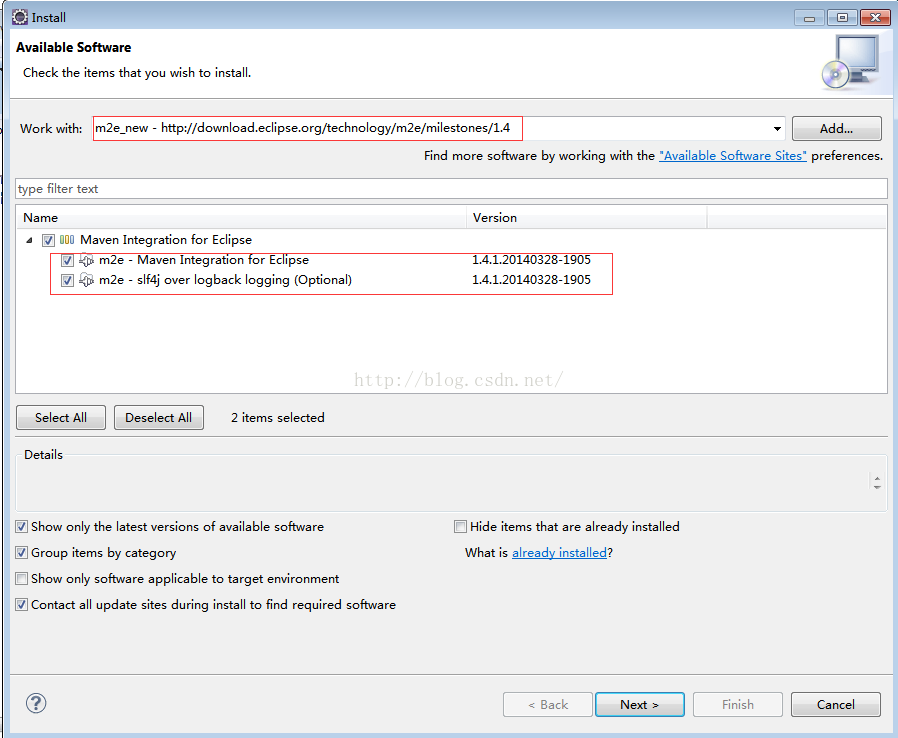Viewport: 898px width, 738px height.
Task: Uncheck m2e - Maven Integration for Eclipse item
Action: click(68, 261)
